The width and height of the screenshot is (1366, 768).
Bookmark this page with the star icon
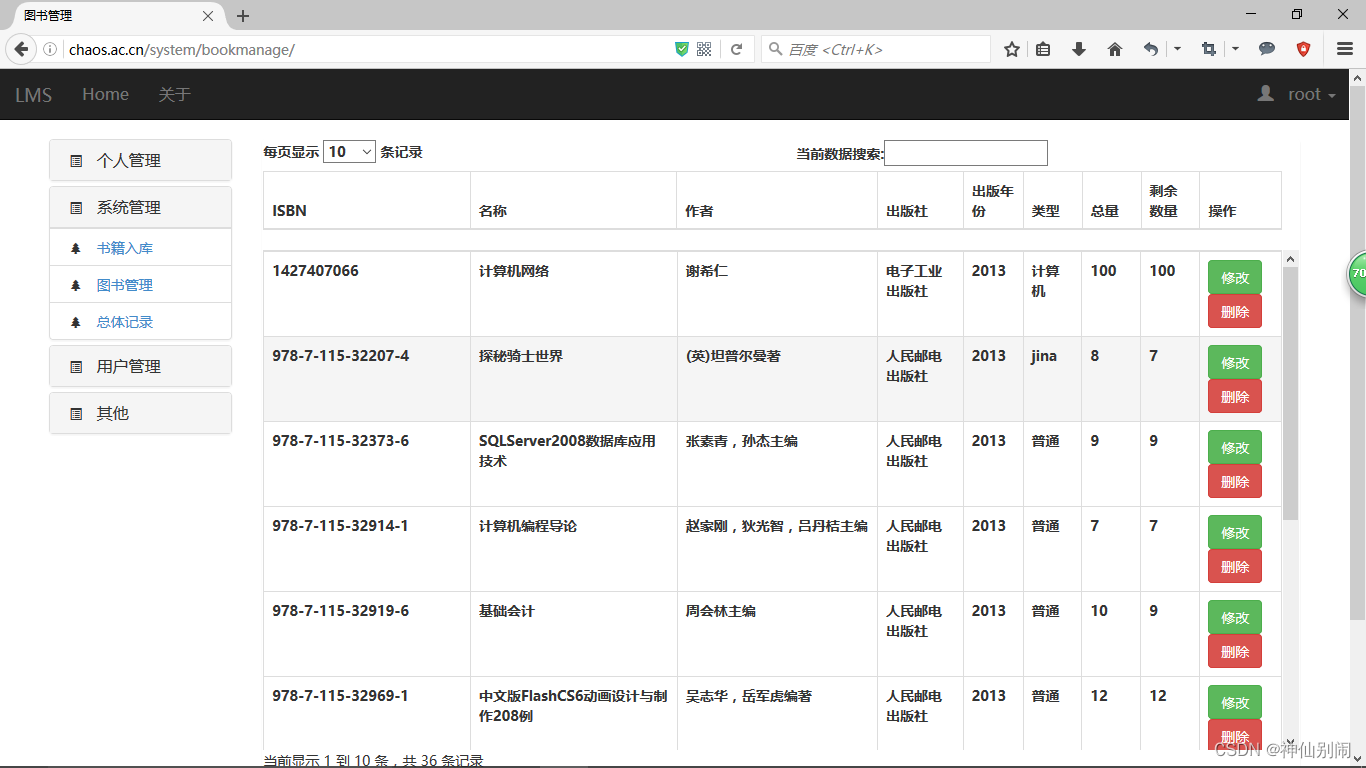pyautogui.click(x=1012, y=49)
